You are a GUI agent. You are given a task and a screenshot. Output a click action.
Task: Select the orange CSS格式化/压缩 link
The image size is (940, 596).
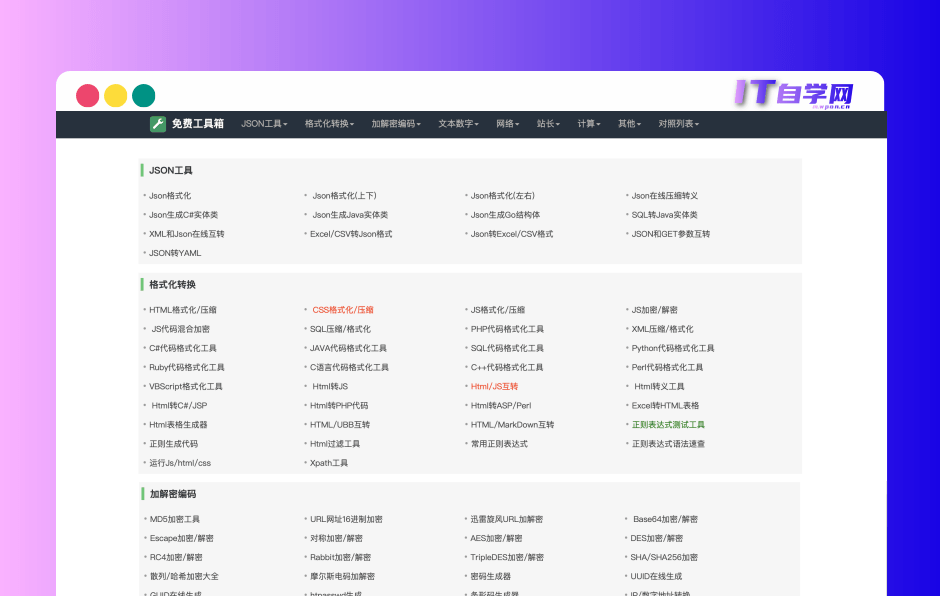coord(343,309)
